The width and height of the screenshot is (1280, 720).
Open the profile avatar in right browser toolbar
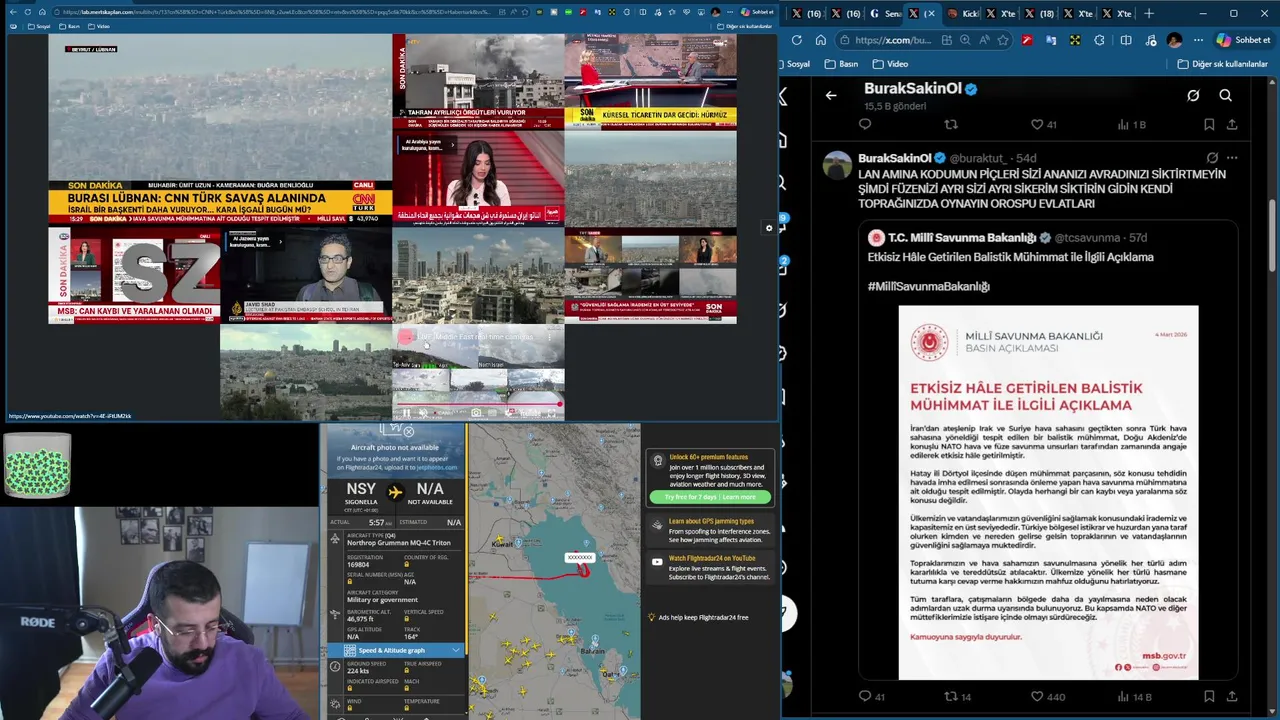click(1174, 40)
